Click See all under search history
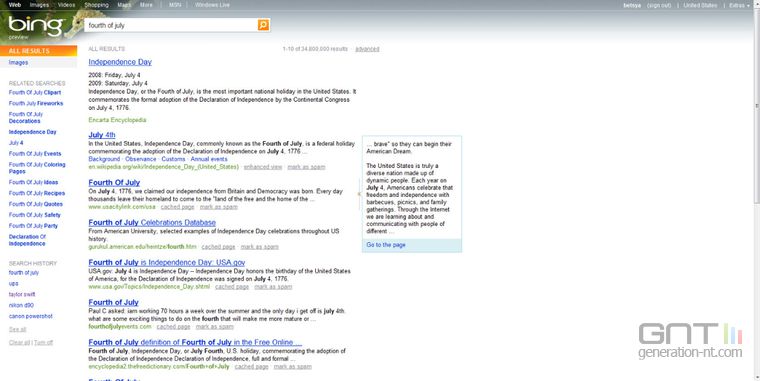 point(17,330)
